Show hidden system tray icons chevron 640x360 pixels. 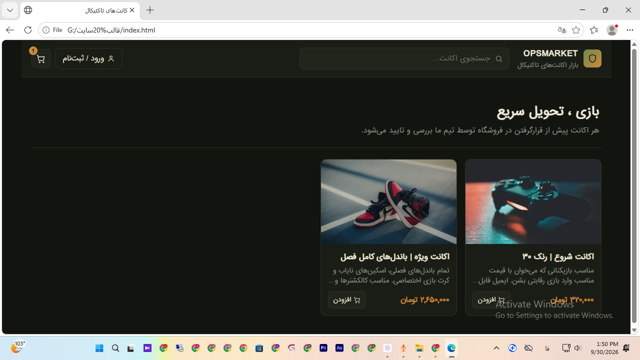click(496, 348)
